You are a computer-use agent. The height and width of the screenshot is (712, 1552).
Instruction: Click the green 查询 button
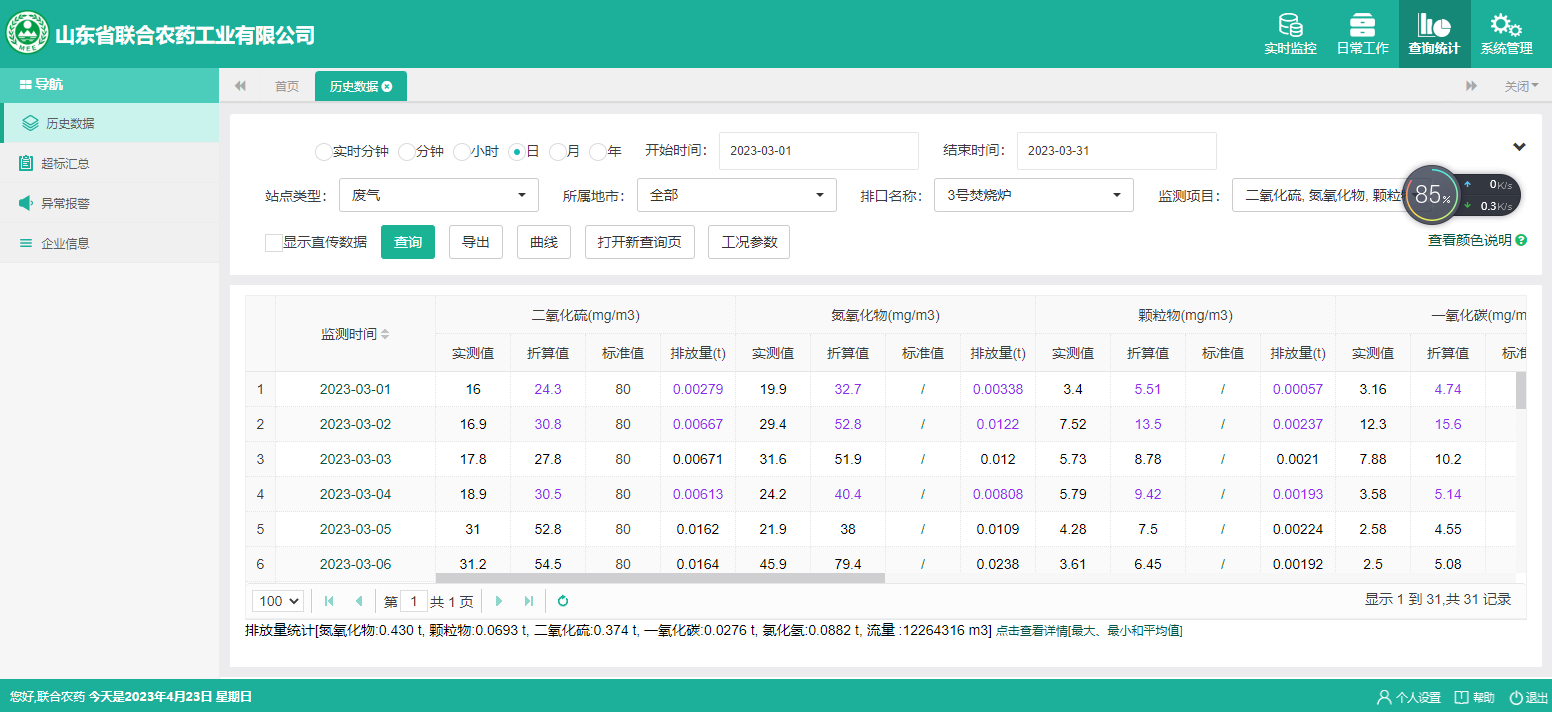[x=408, y=242]
